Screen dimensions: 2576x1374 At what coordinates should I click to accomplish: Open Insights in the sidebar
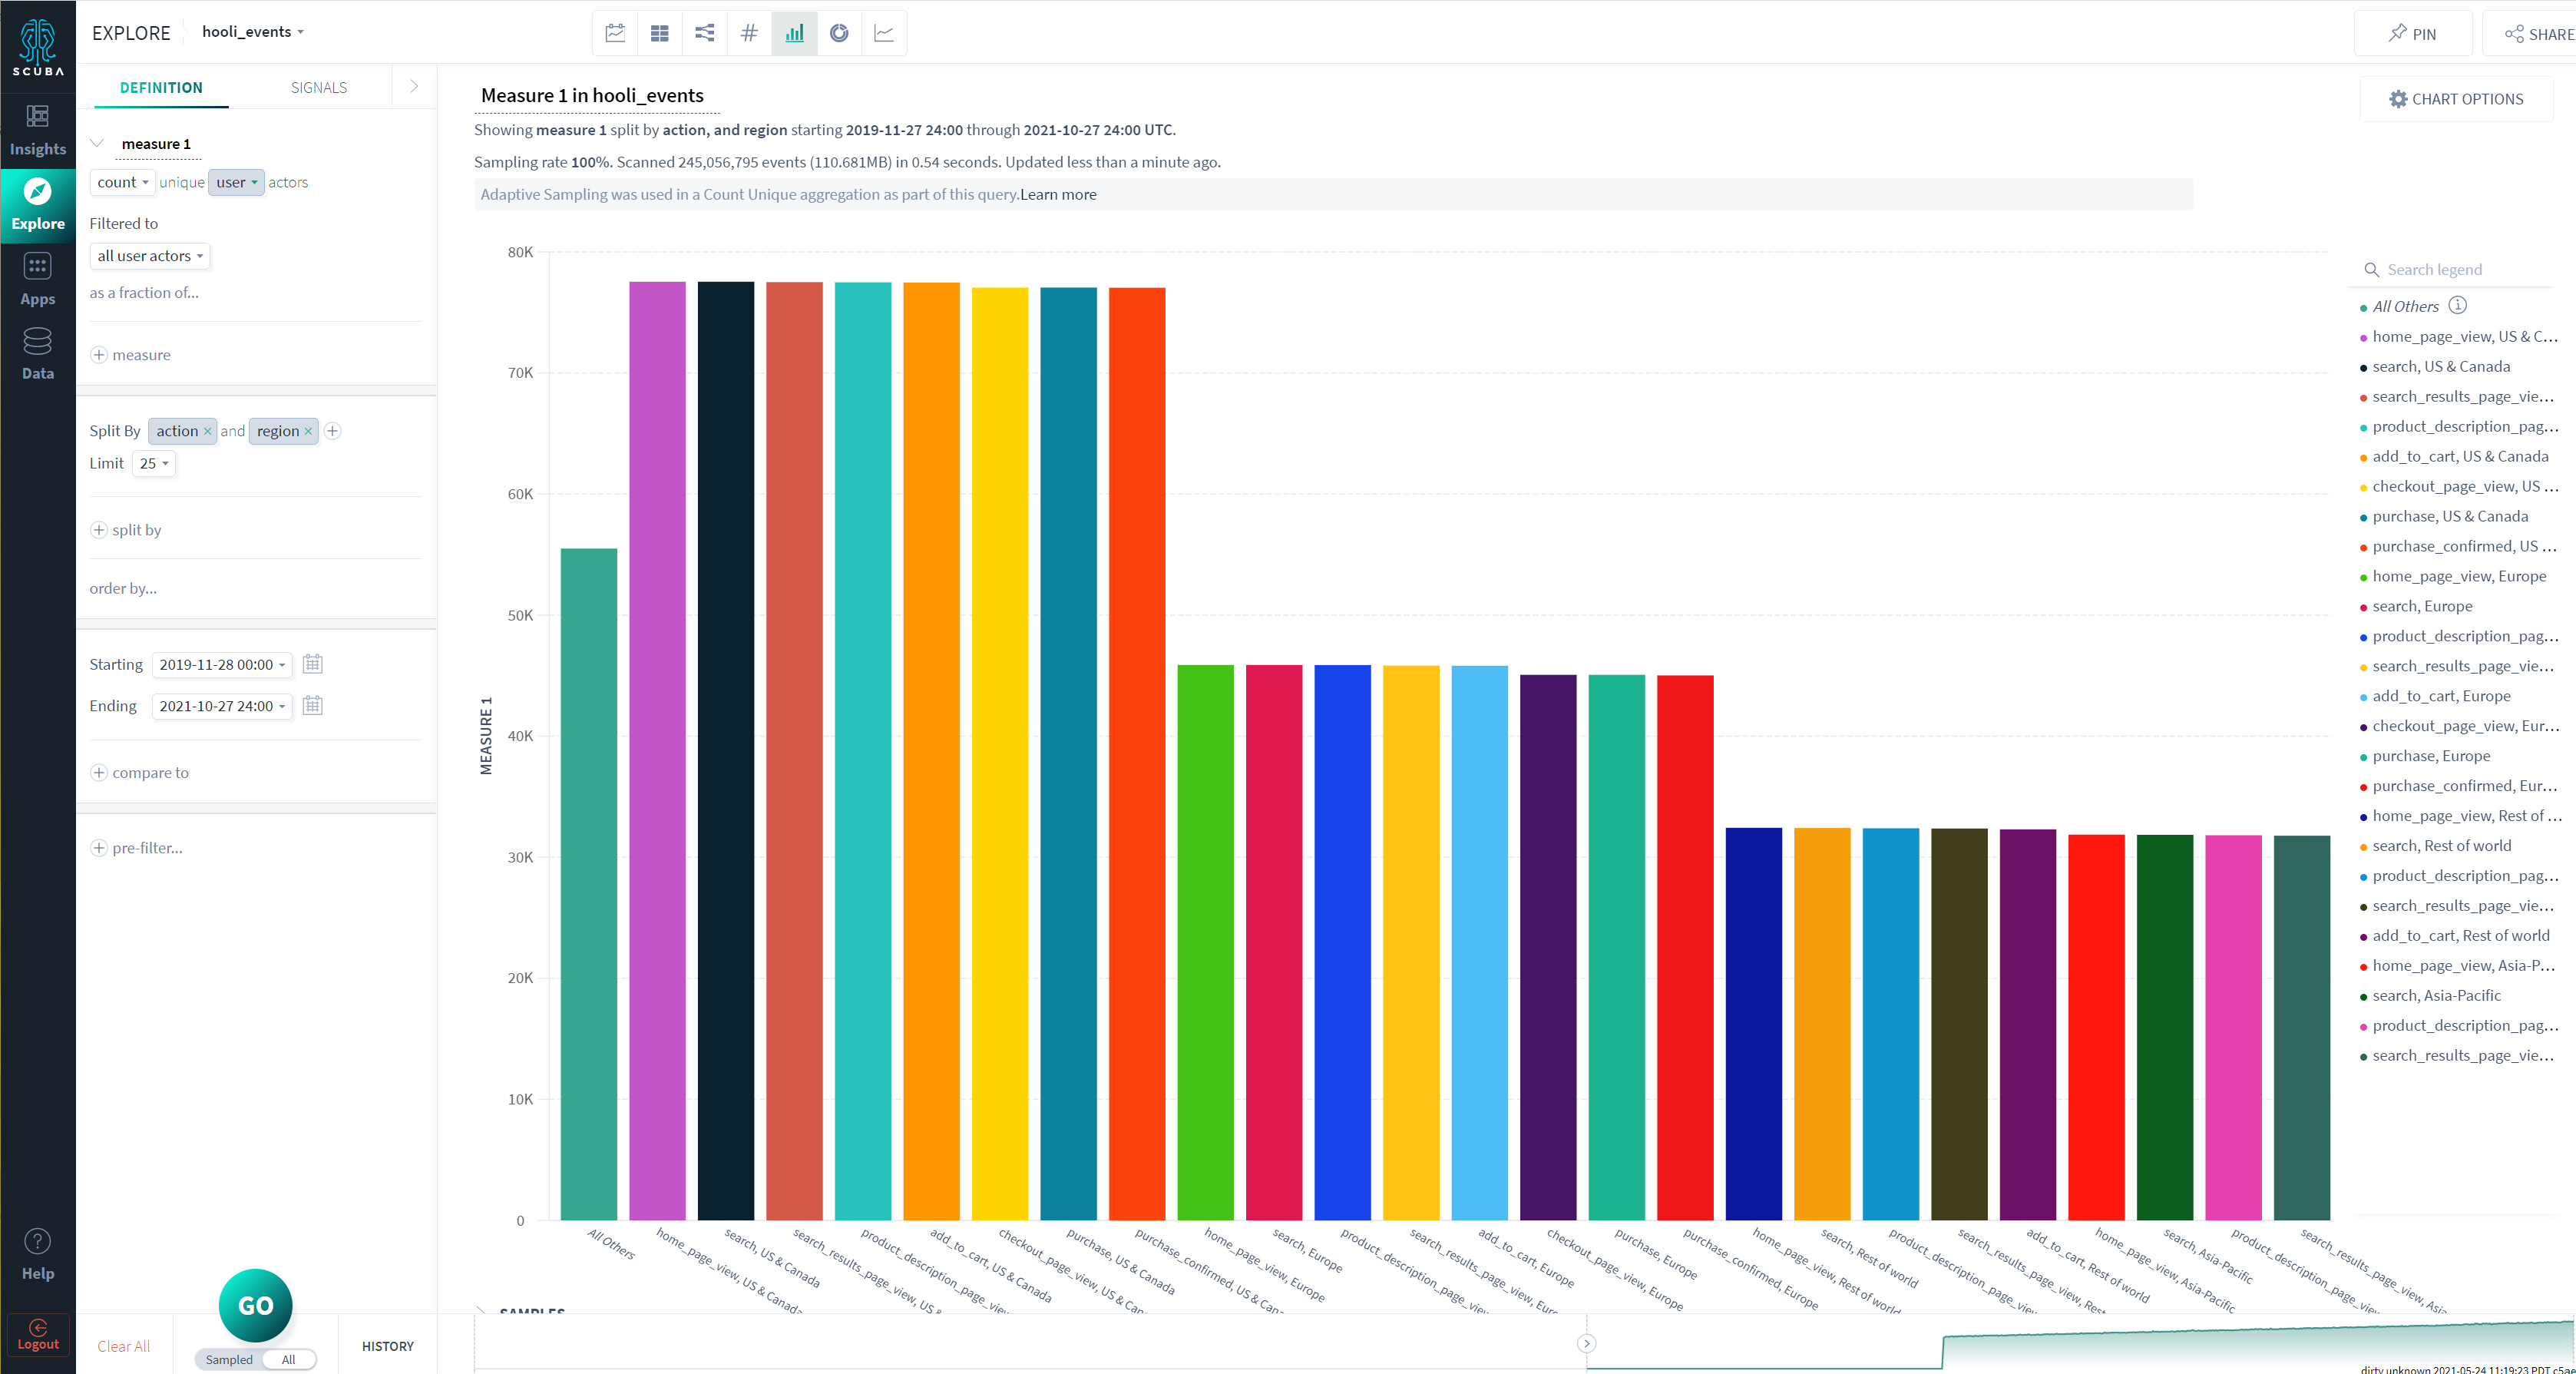[38, 131]
